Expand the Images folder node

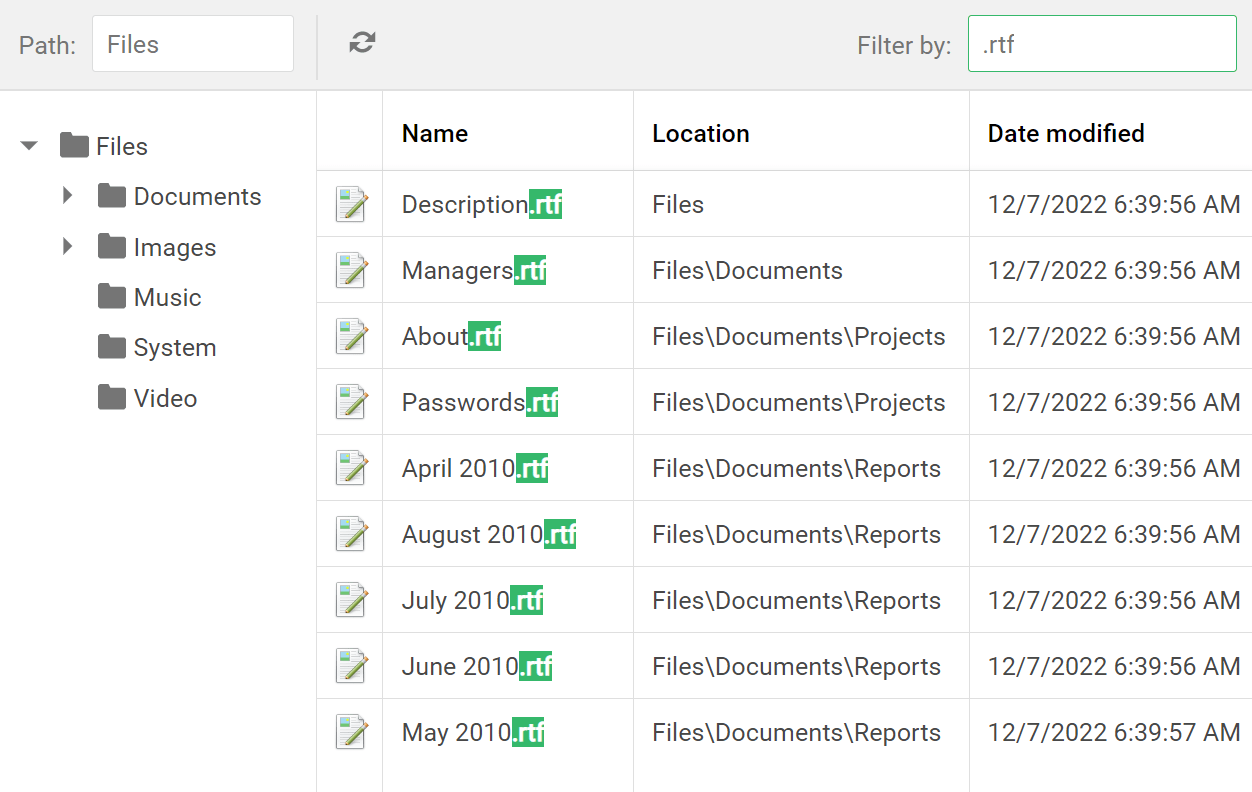[x=68, y=246]
